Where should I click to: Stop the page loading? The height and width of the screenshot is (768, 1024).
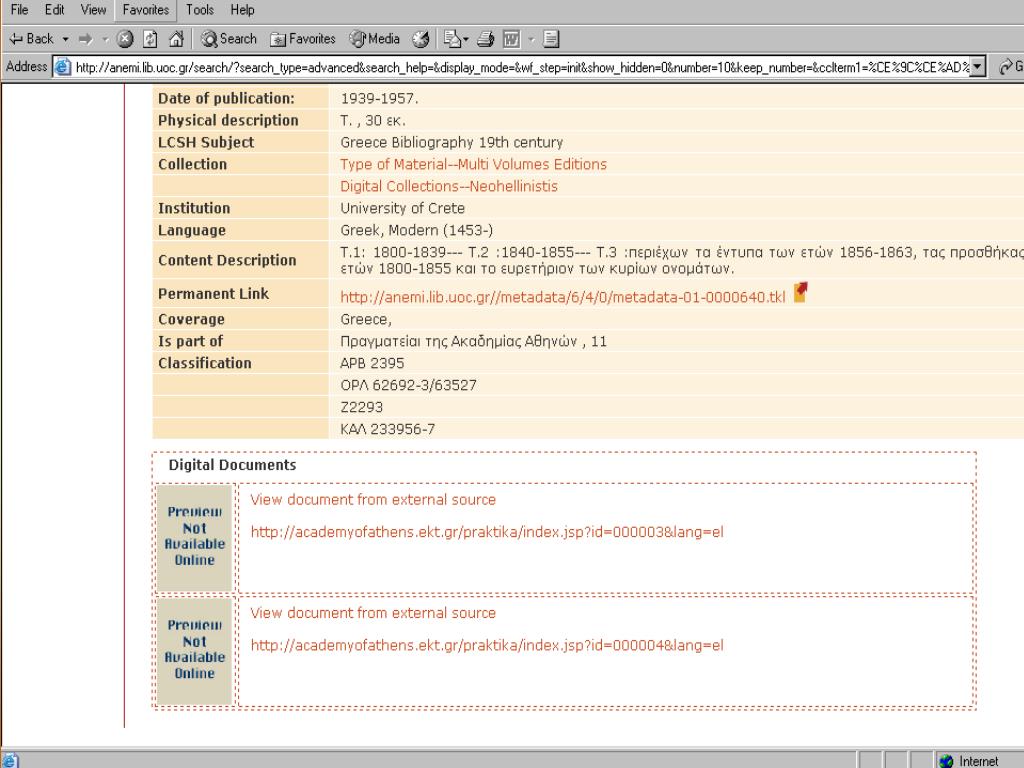(x=125, y=39)
